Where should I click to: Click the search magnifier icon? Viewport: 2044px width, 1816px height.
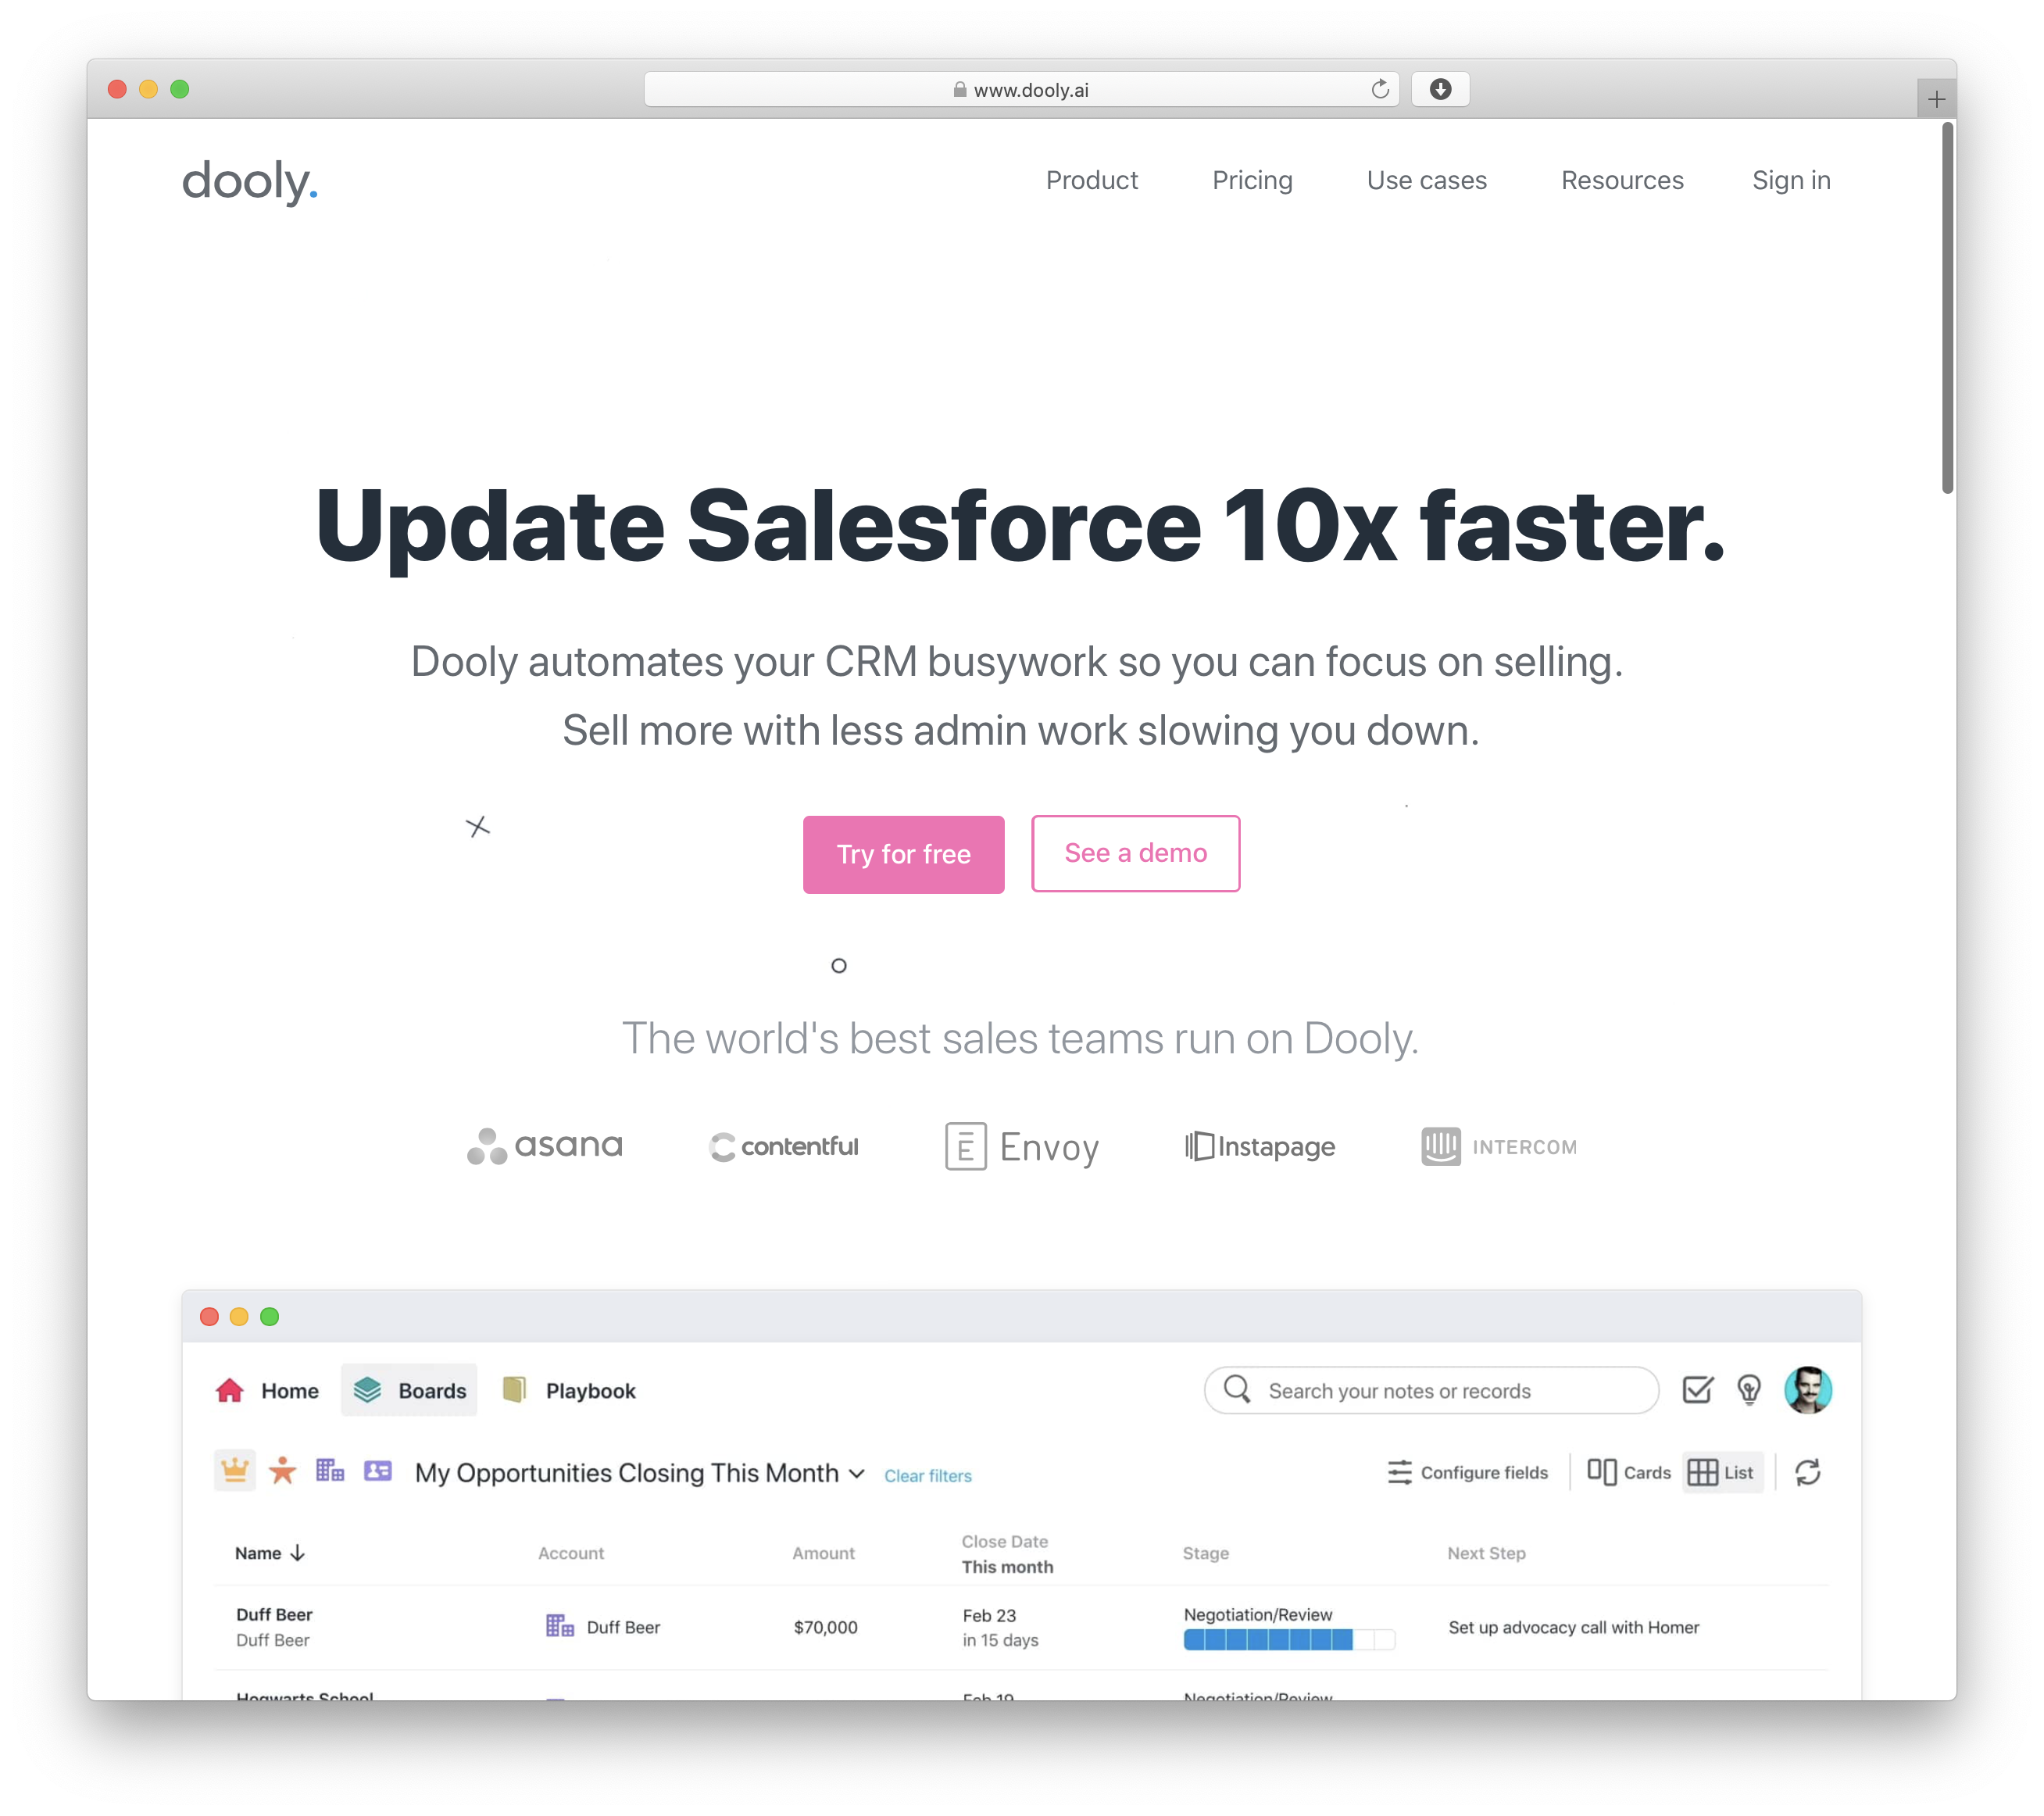(x=1237, y=1389)
